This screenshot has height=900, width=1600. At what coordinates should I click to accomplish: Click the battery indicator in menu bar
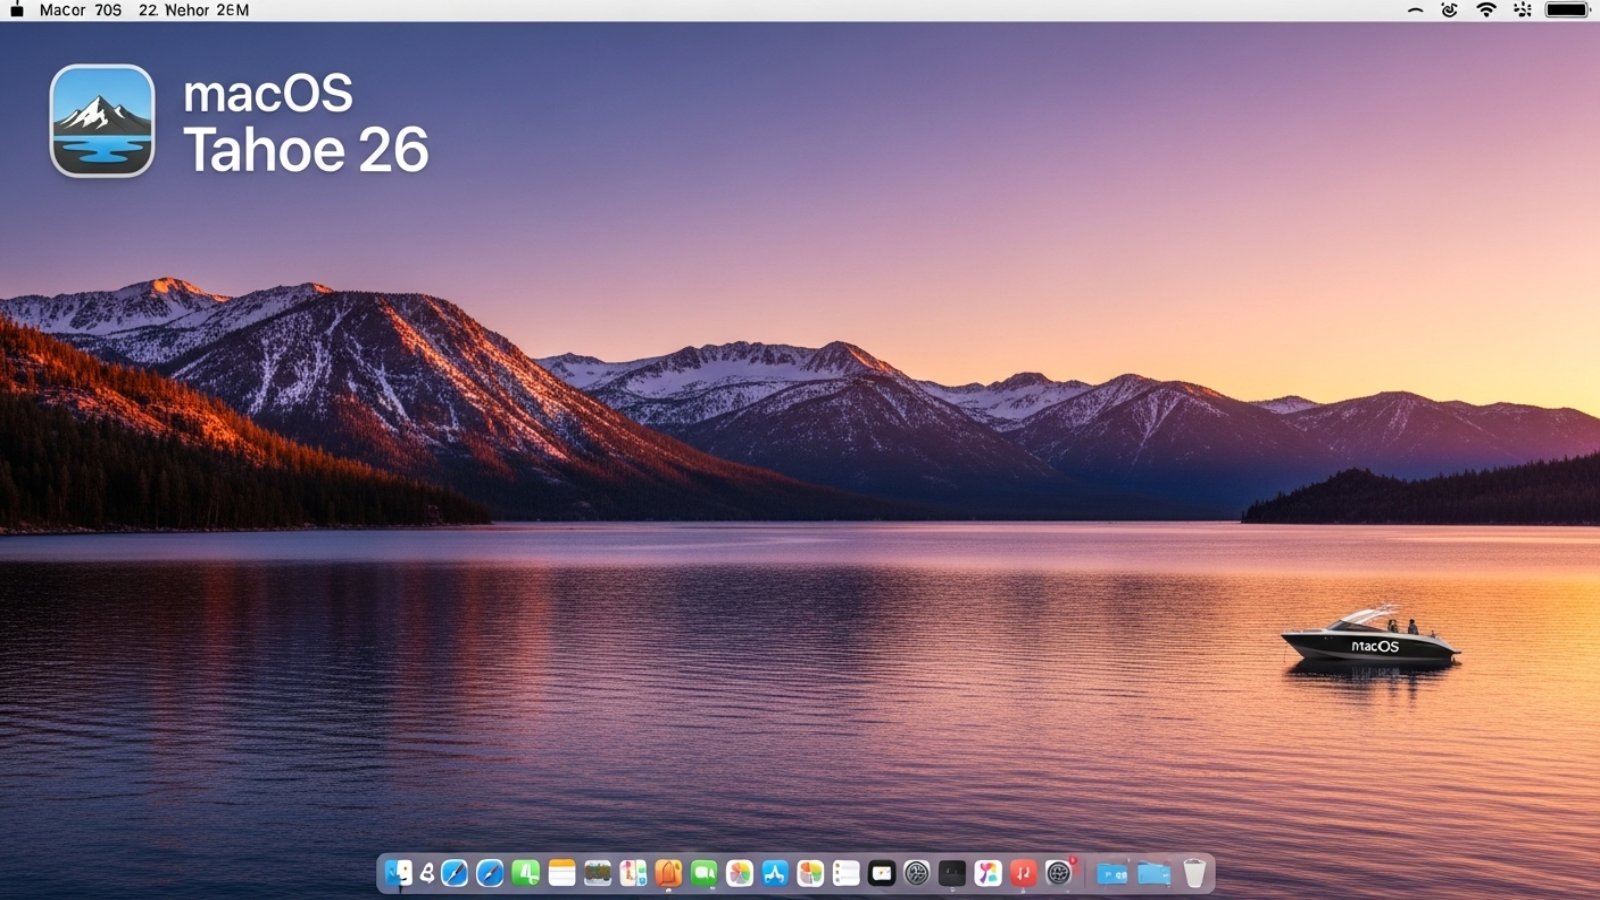coord(1566,10)
